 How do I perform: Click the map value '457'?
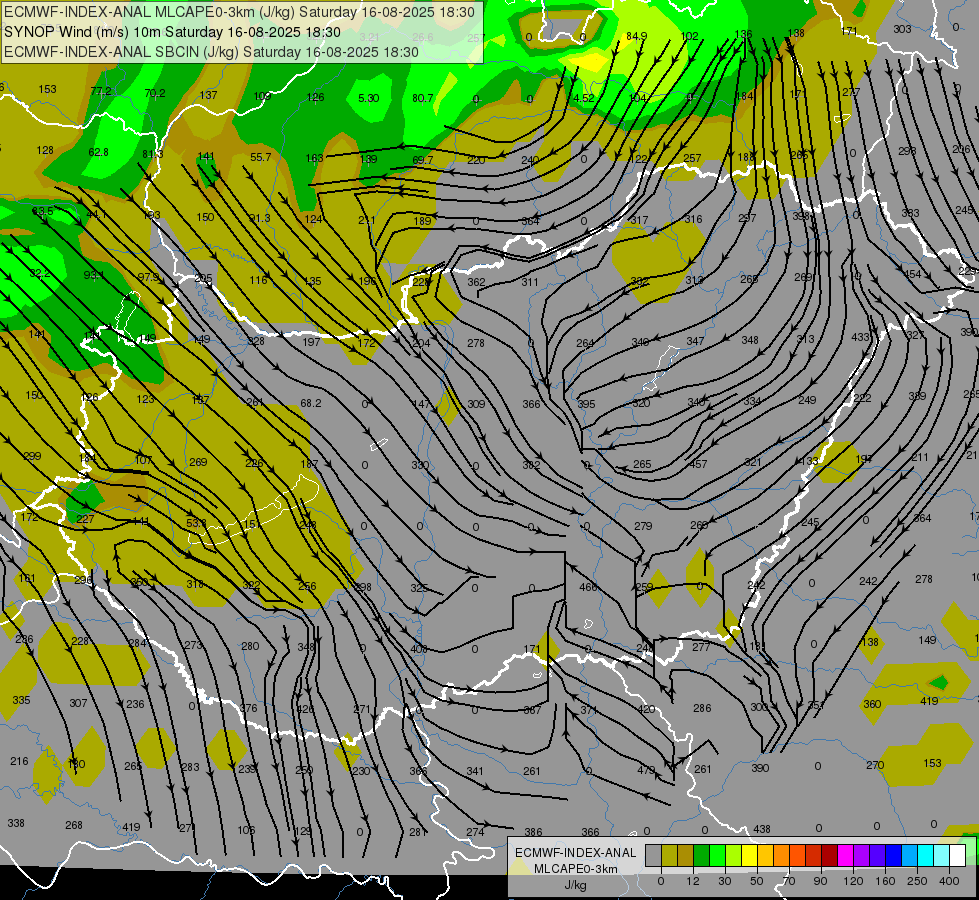click(698, 464)
